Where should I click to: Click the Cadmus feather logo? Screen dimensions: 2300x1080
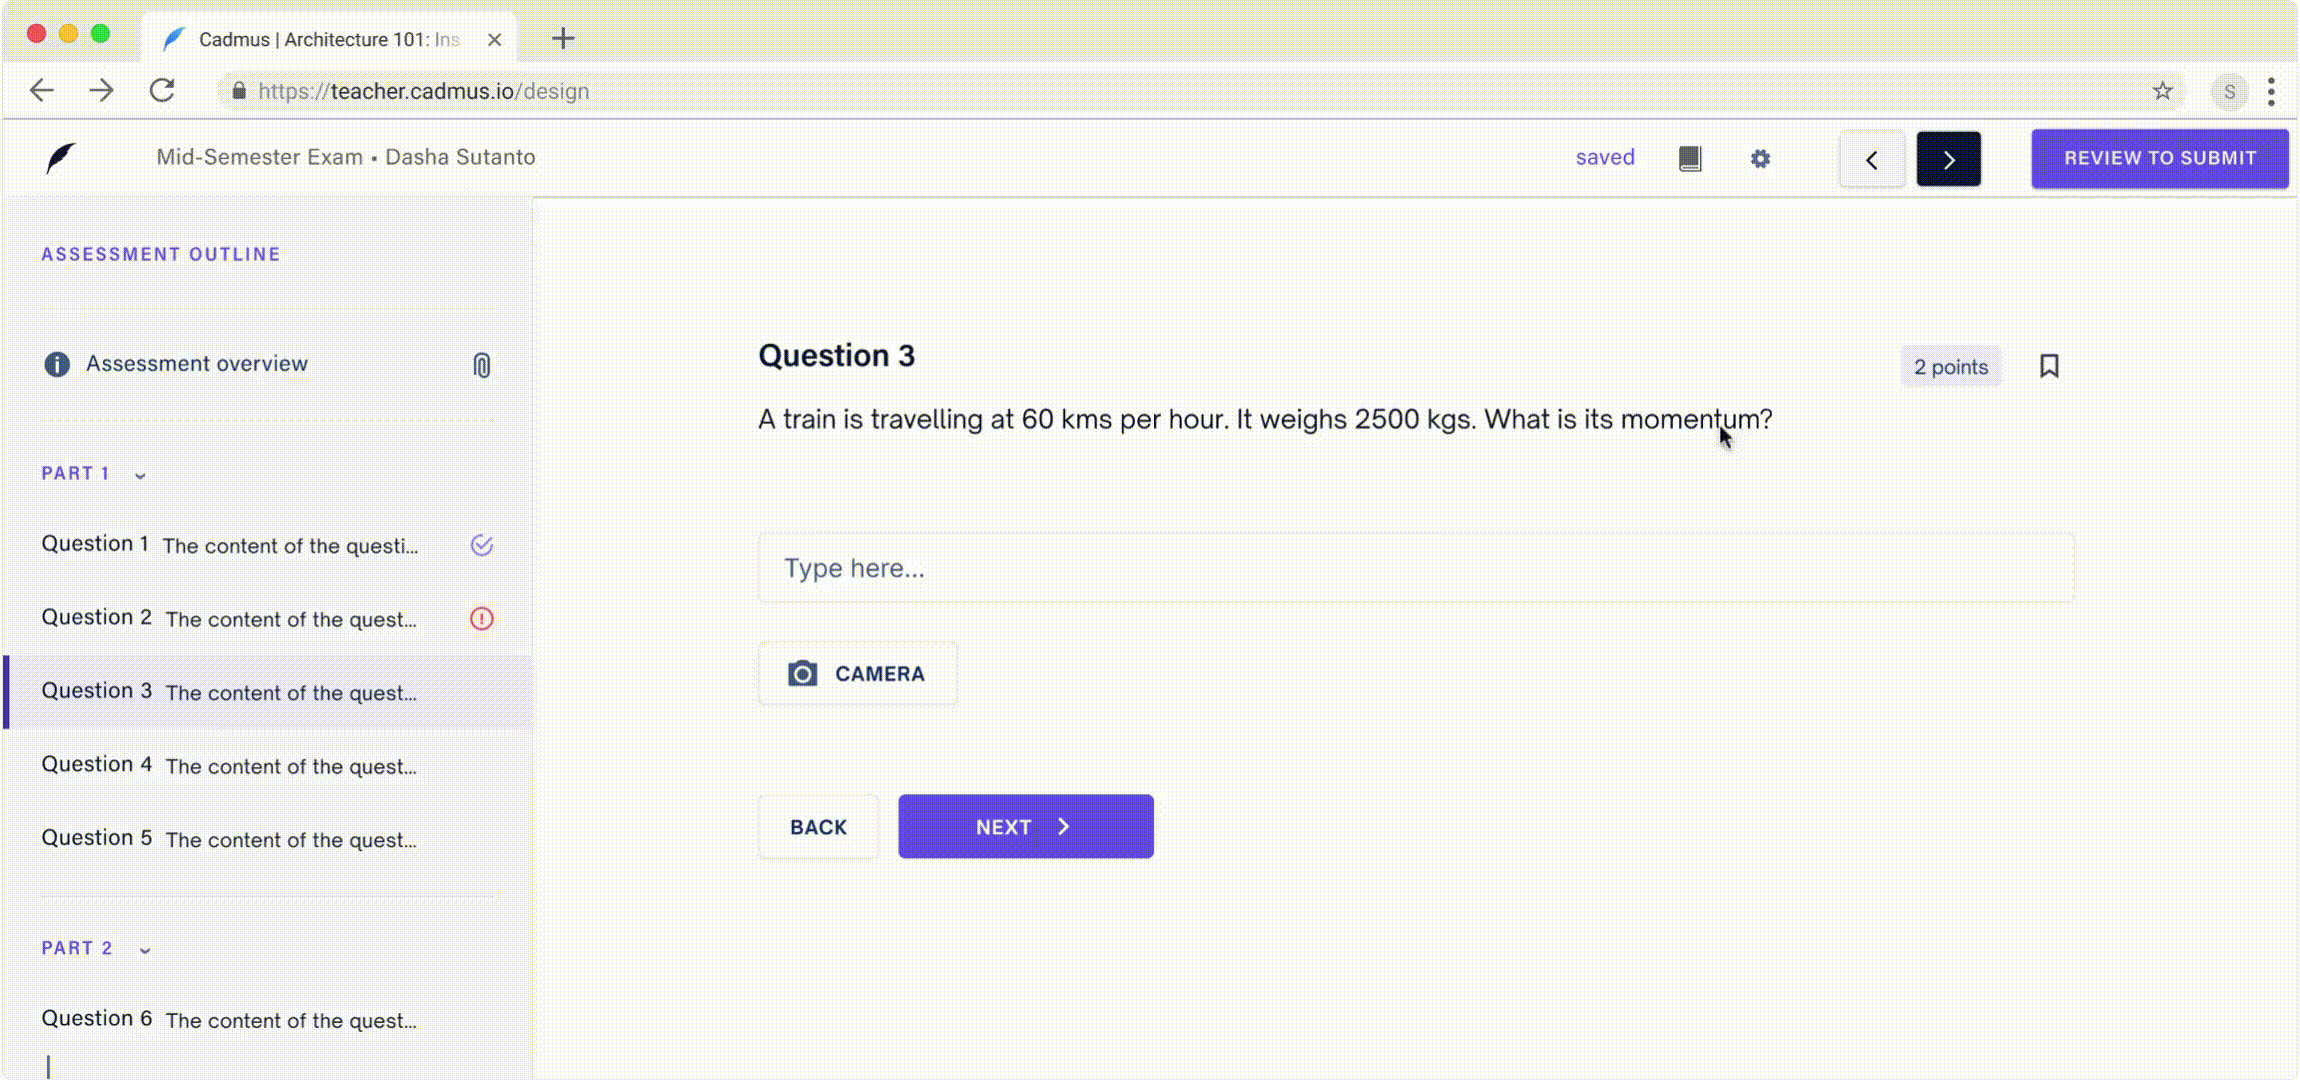click(x=60, y=158)
